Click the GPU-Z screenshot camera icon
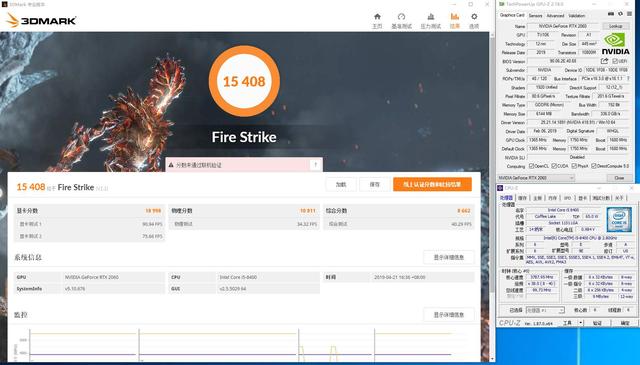Screen dimensions: 640x365 click(x=611, y=14)
